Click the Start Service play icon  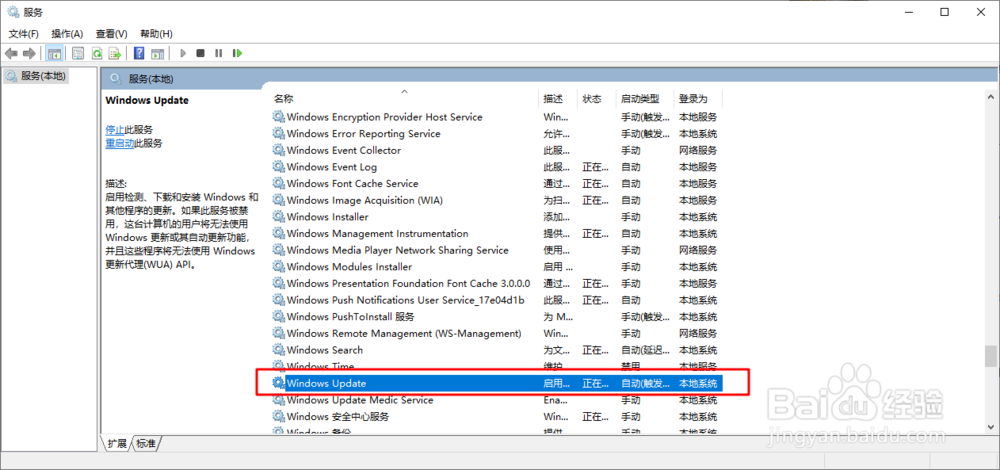tap(182, 53)
